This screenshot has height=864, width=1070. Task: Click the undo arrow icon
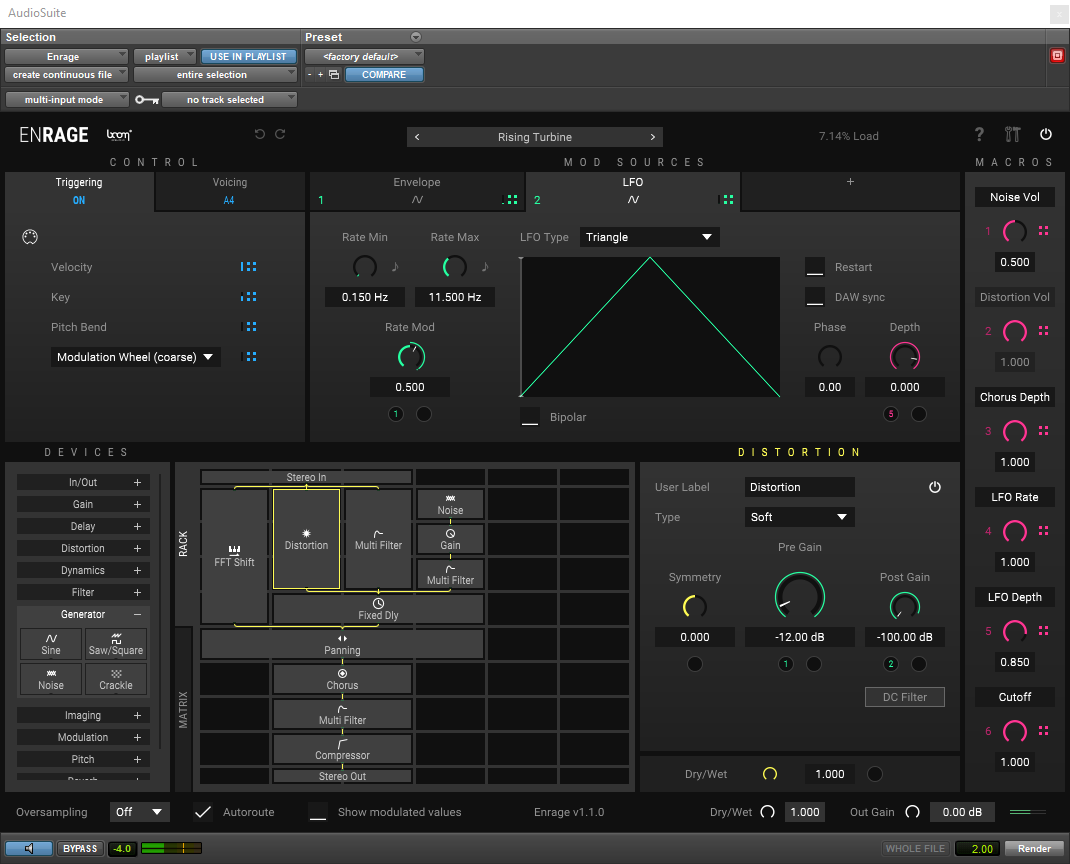[x=260, y=135]
